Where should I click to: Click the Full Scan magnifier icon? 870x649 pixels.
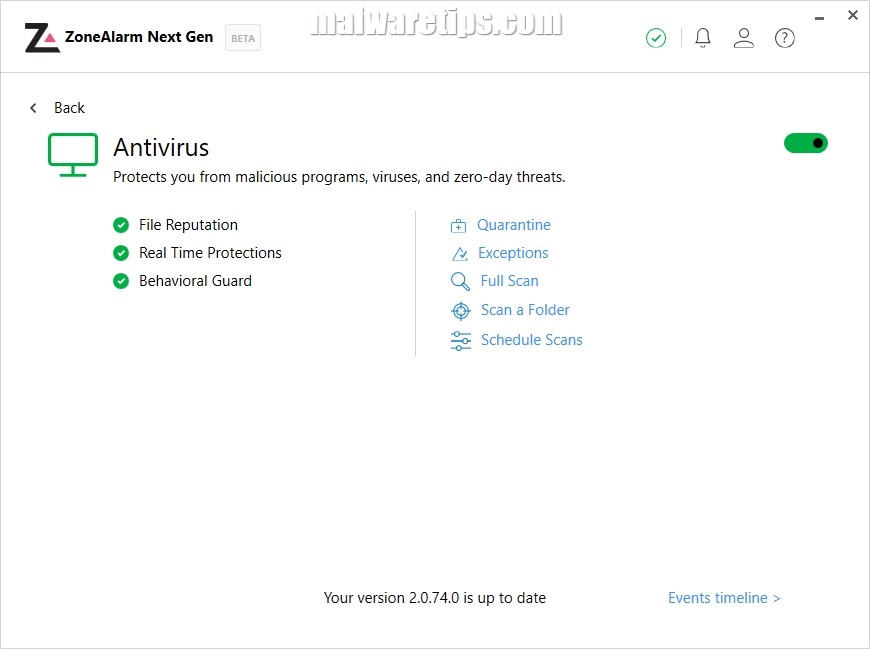point(460,281)
